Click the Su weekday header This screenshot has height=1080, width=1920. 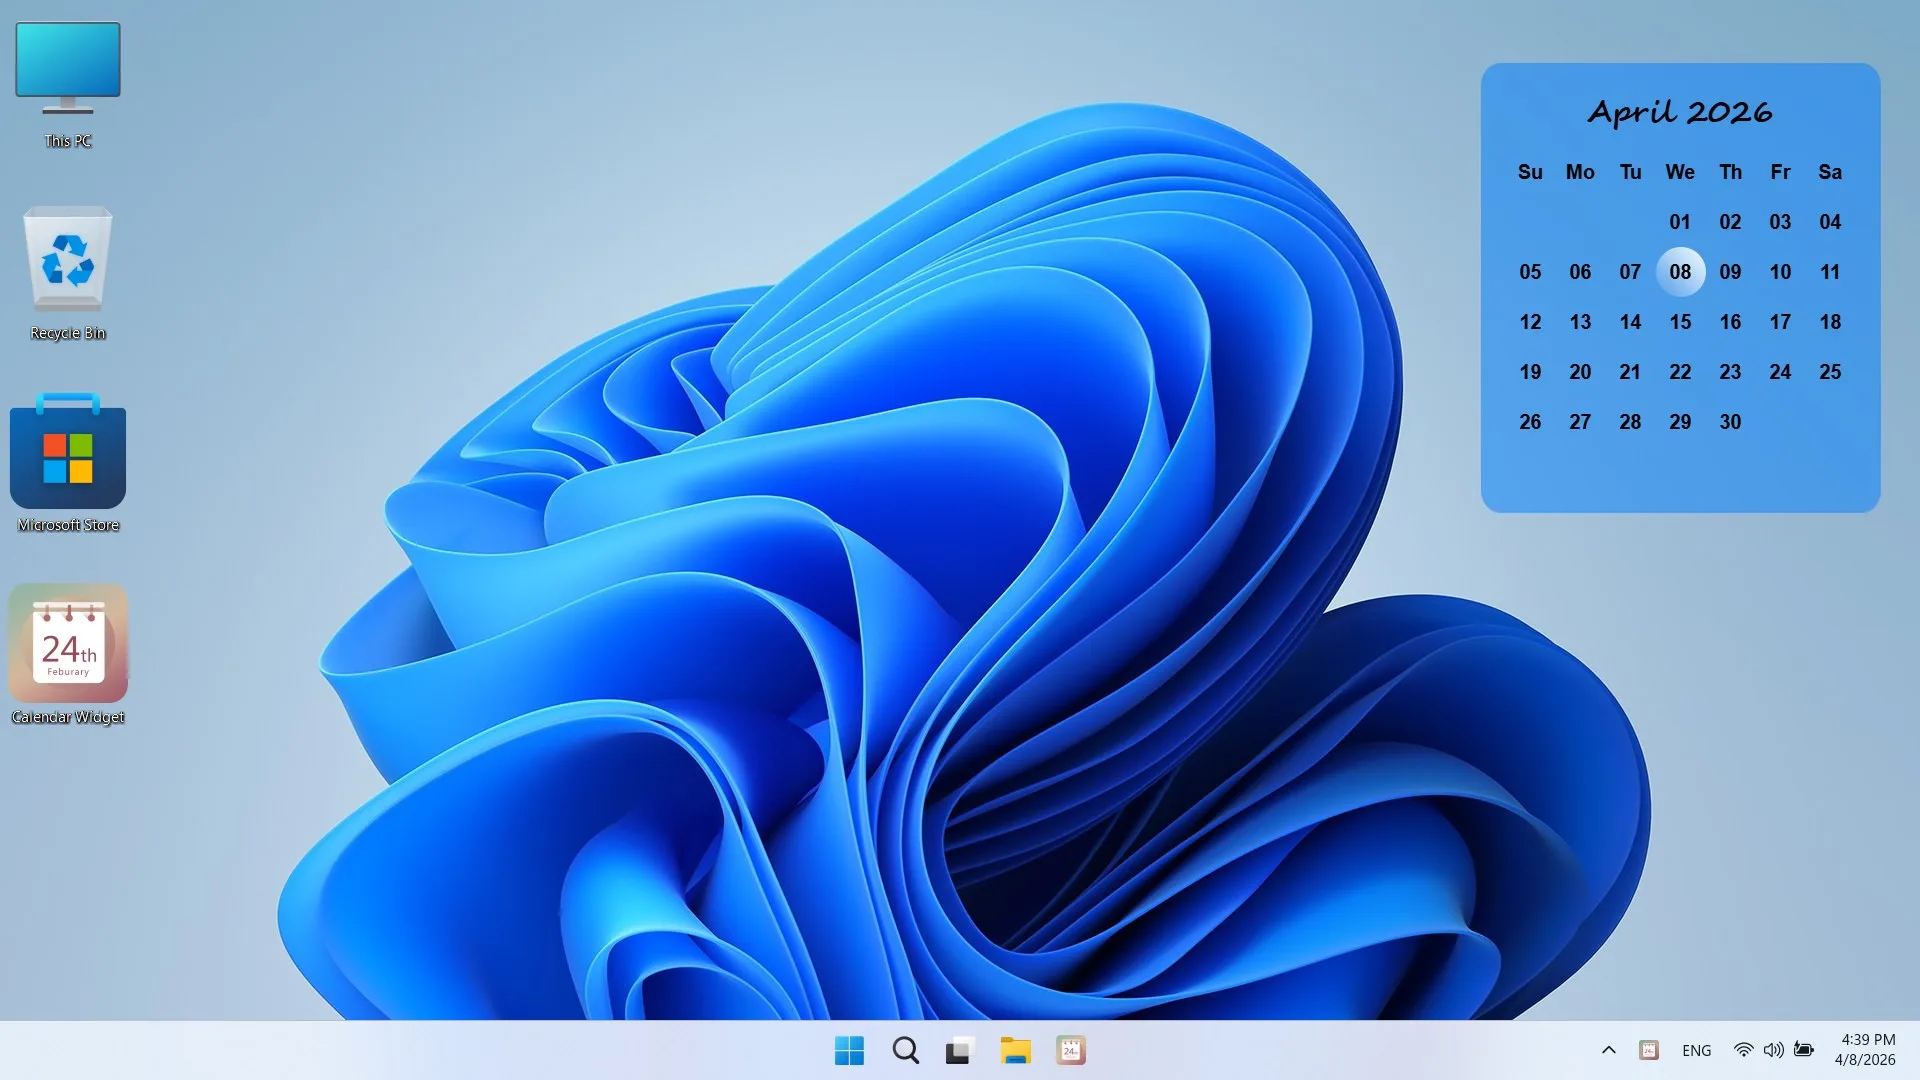pos(1530,172)
